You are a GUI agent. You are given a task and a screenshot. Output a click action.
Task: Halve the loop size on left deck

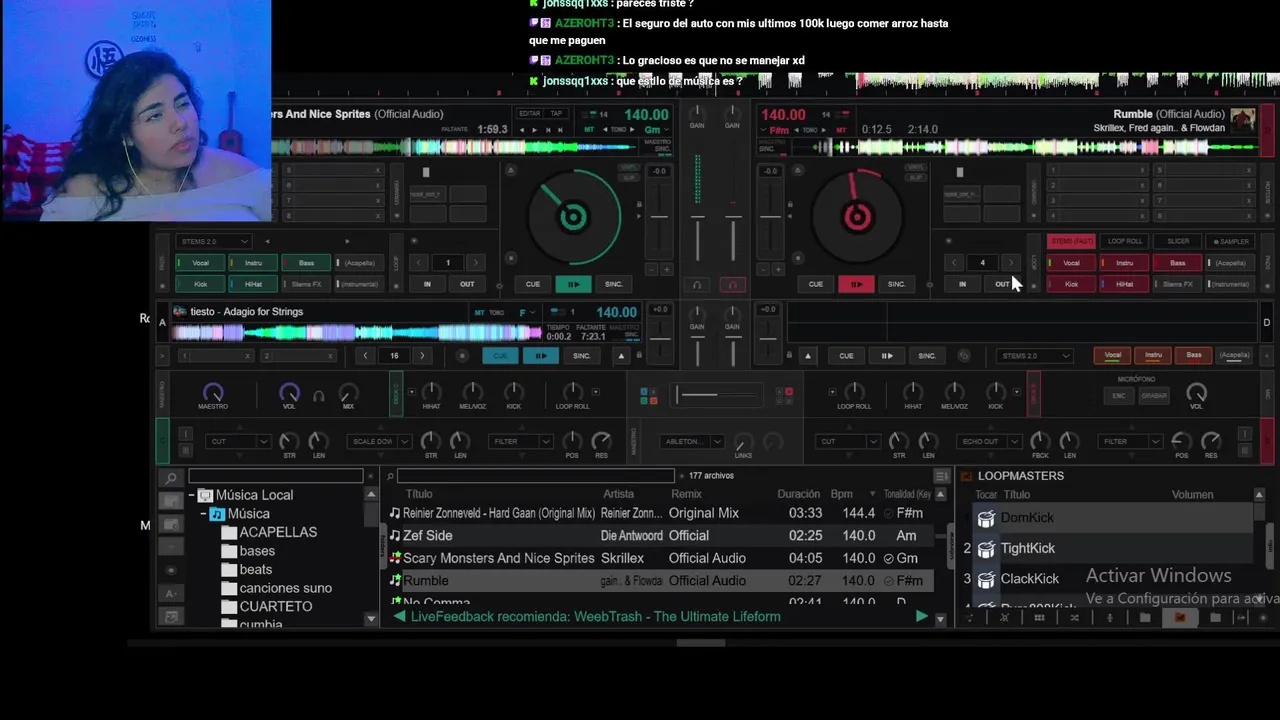pos(420,263)
